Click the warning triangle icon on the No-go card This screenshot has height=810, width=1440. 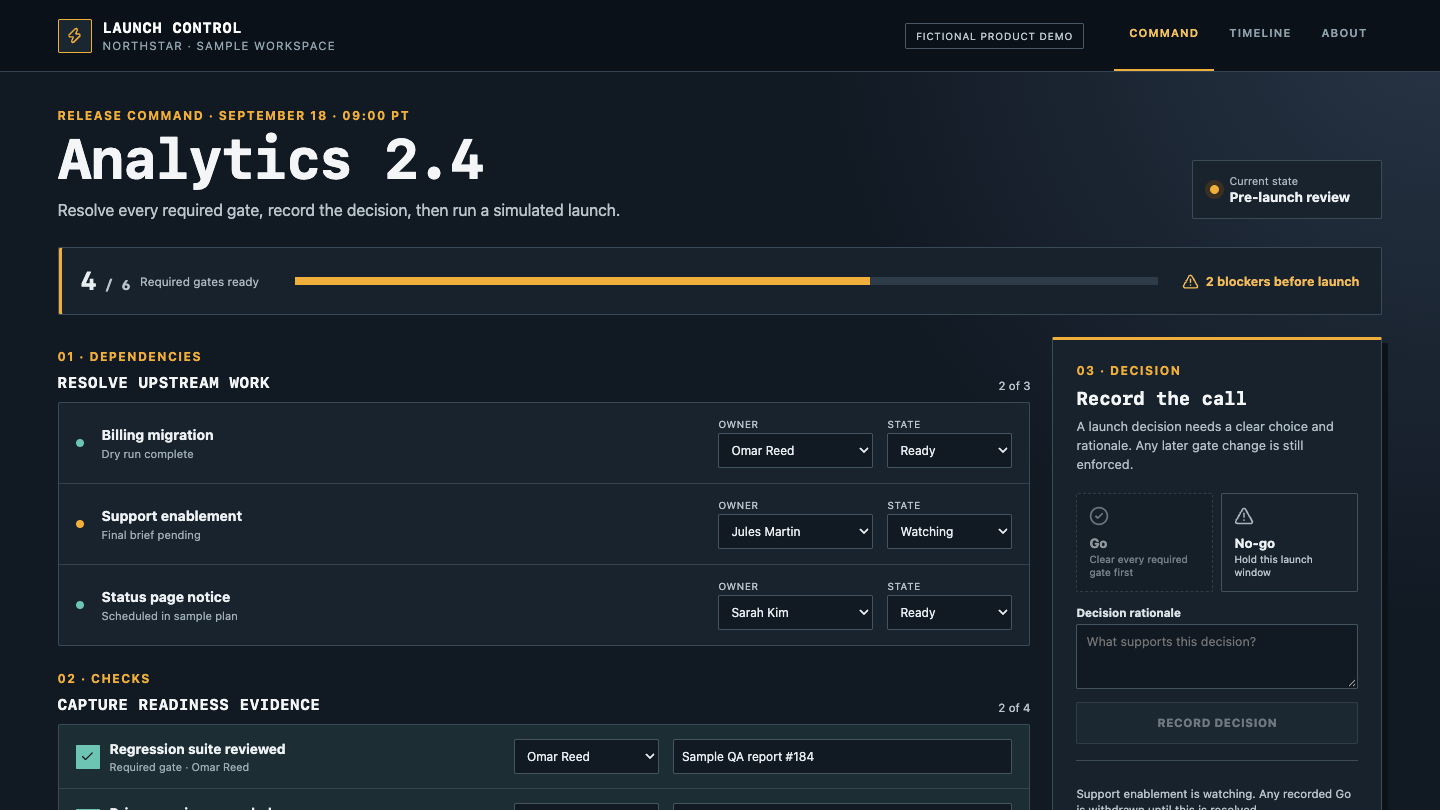(1244, 516)
